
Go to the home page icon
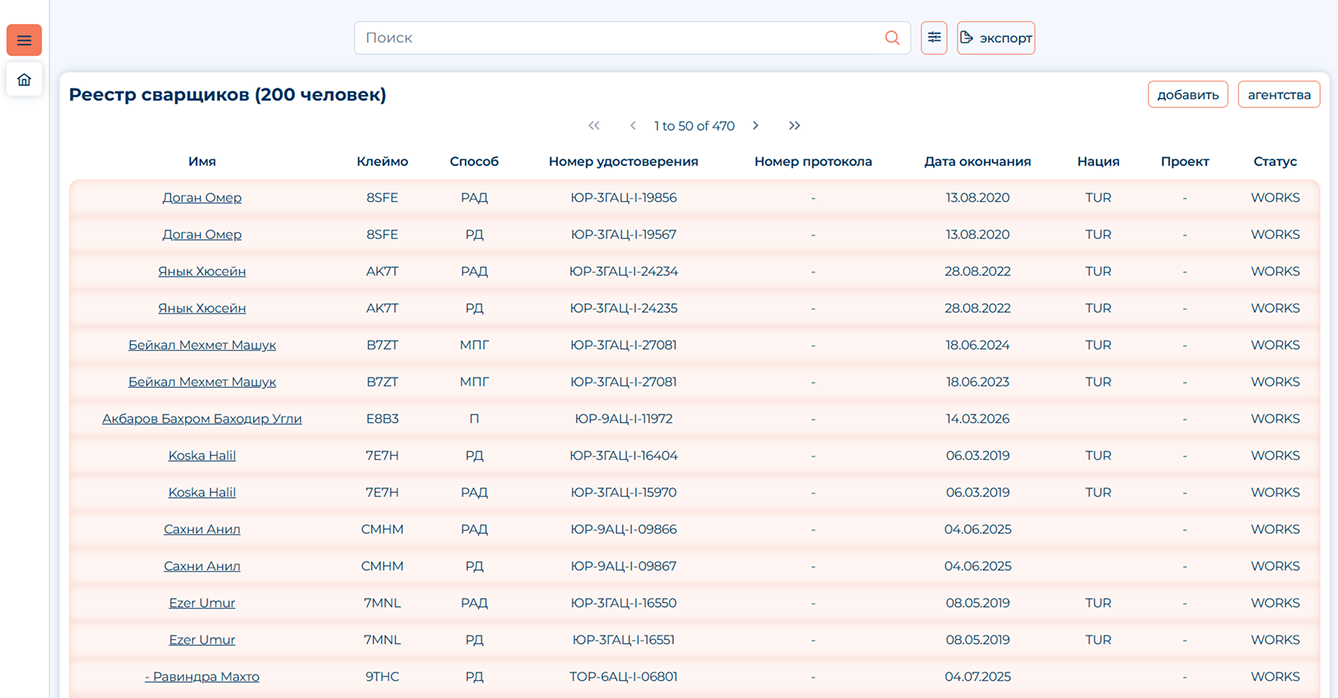pyautogui.click(x=24, y=80)
